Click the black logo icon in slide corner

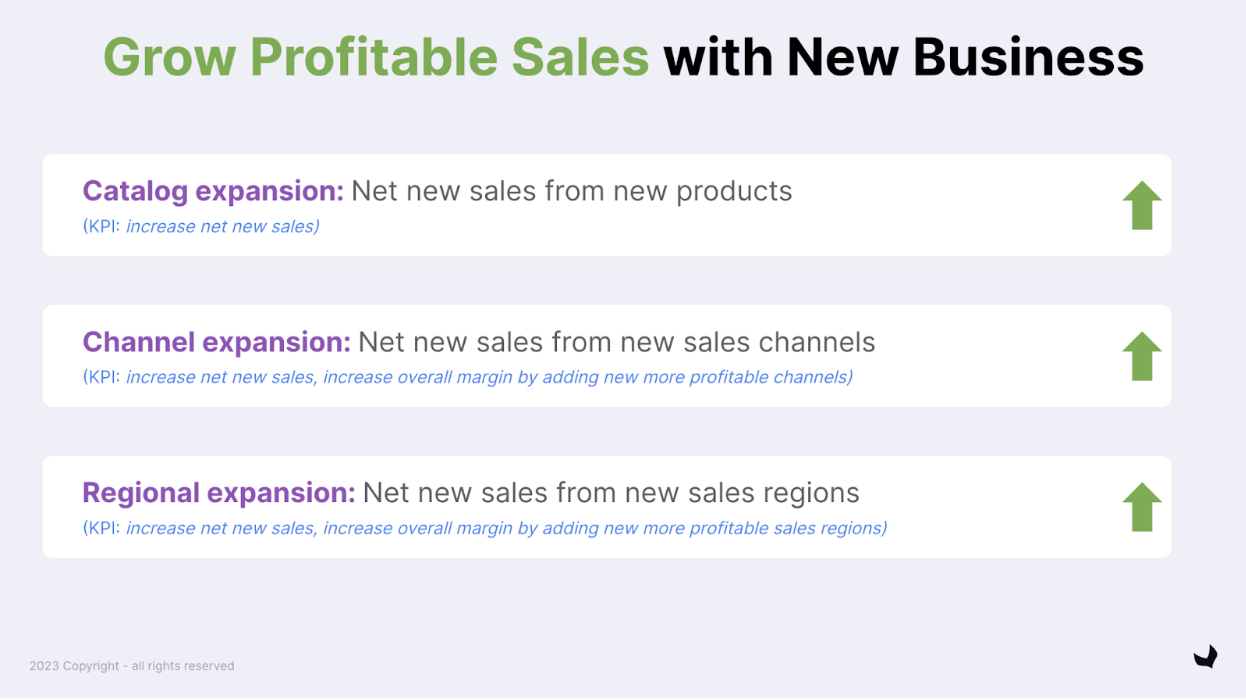[x=1205, y=656]
